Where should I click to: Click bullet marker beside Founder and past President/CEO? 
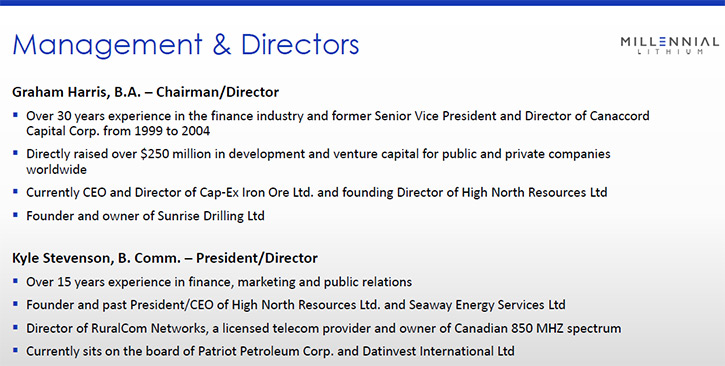pyautogui.click(x=16, y=304)
